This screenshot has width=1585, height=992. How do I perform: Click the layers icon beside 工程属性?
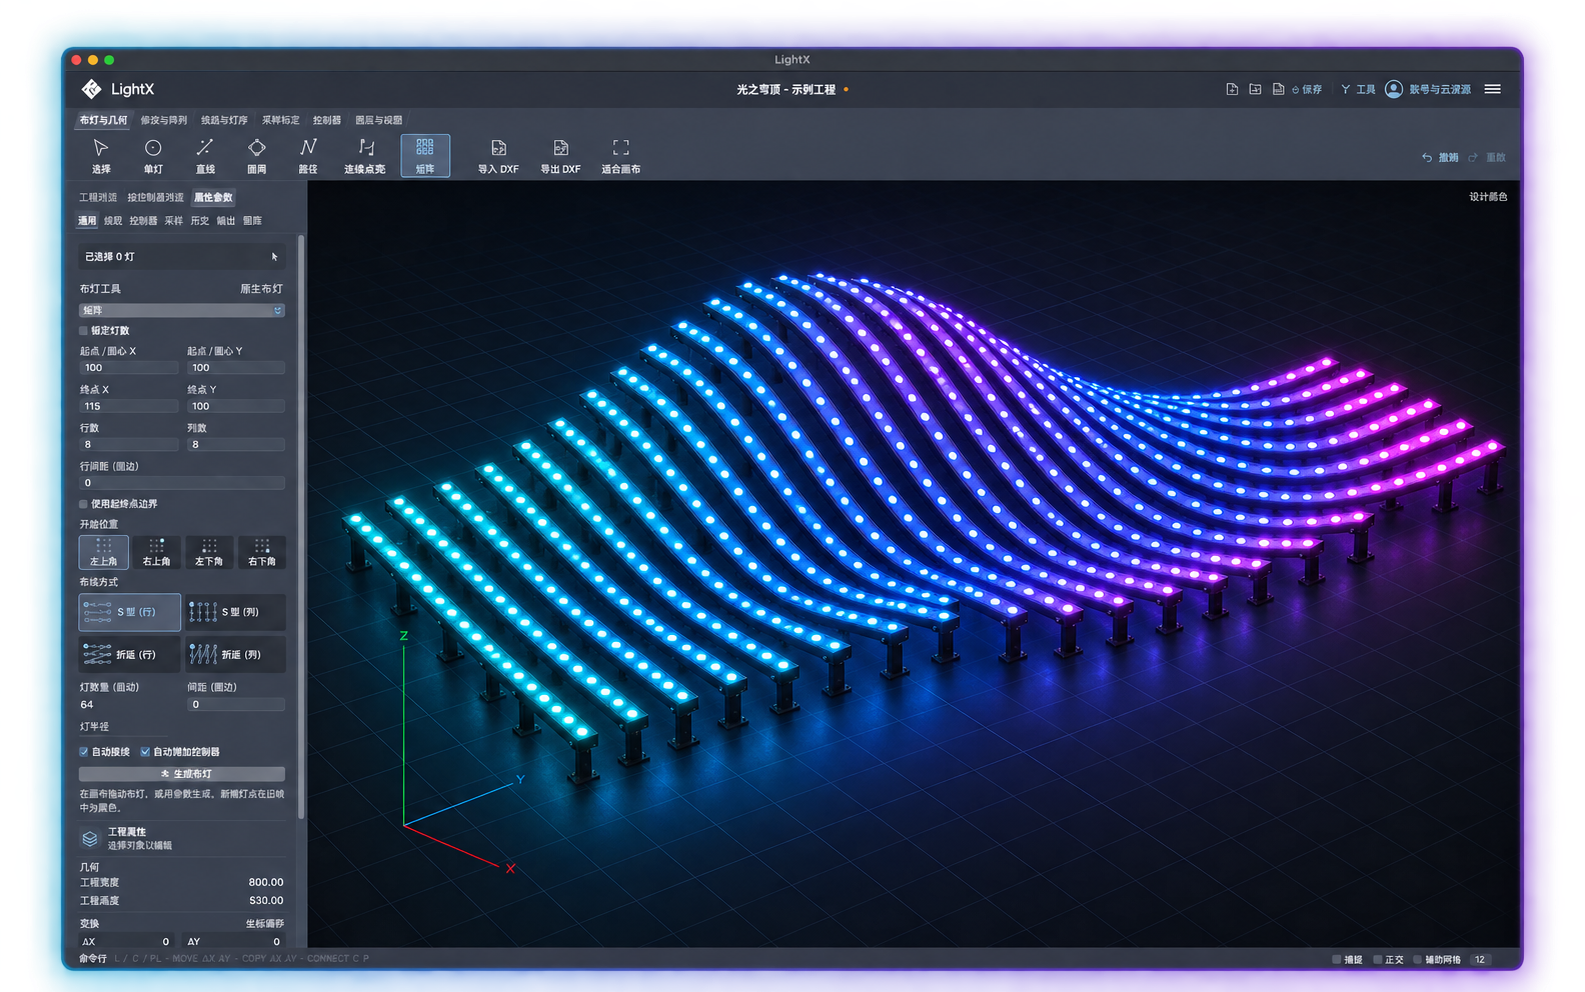point(90,838)
